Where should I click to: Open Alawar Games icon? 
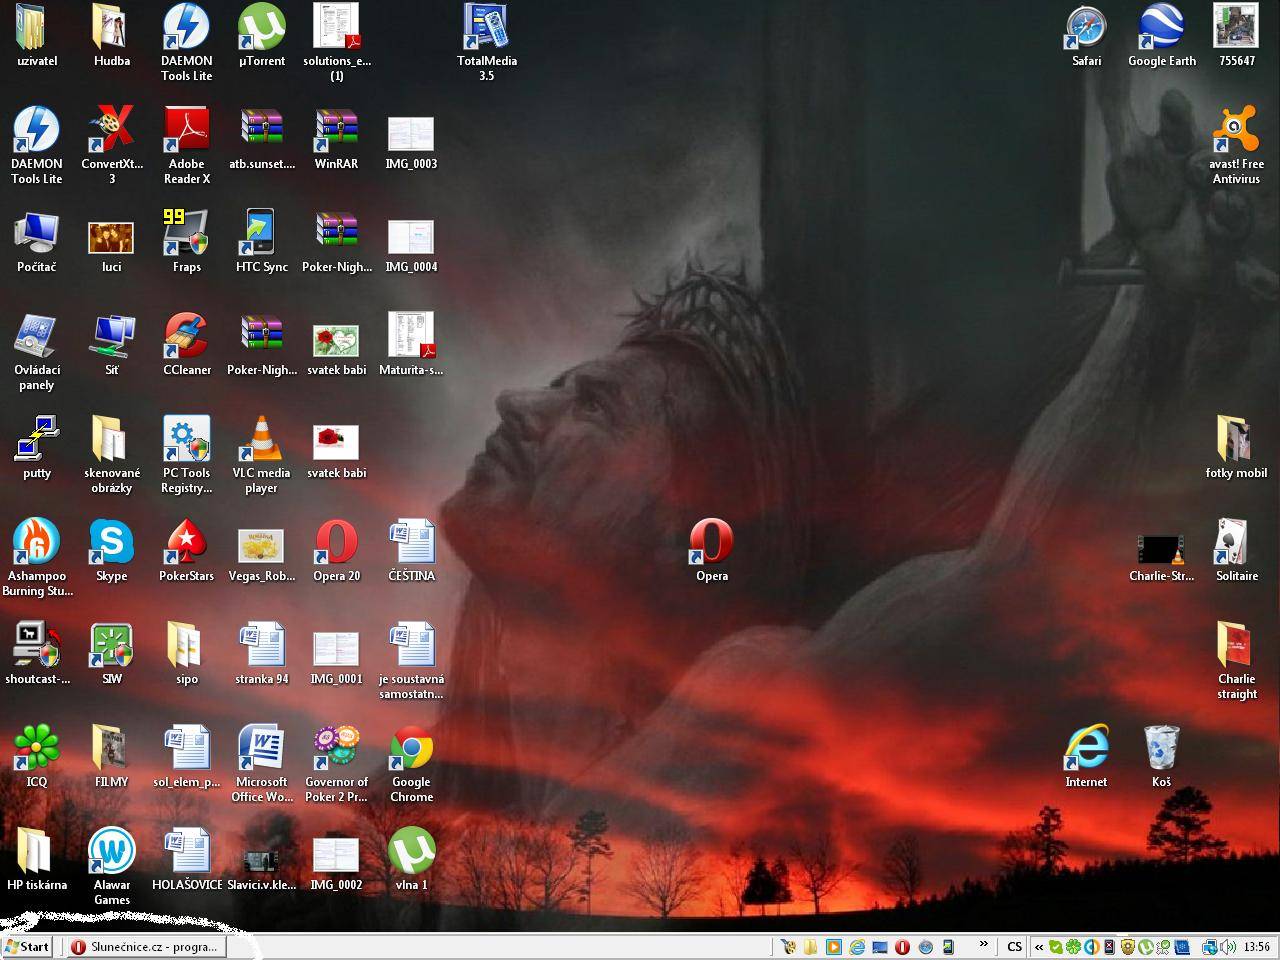coord(111,866)
